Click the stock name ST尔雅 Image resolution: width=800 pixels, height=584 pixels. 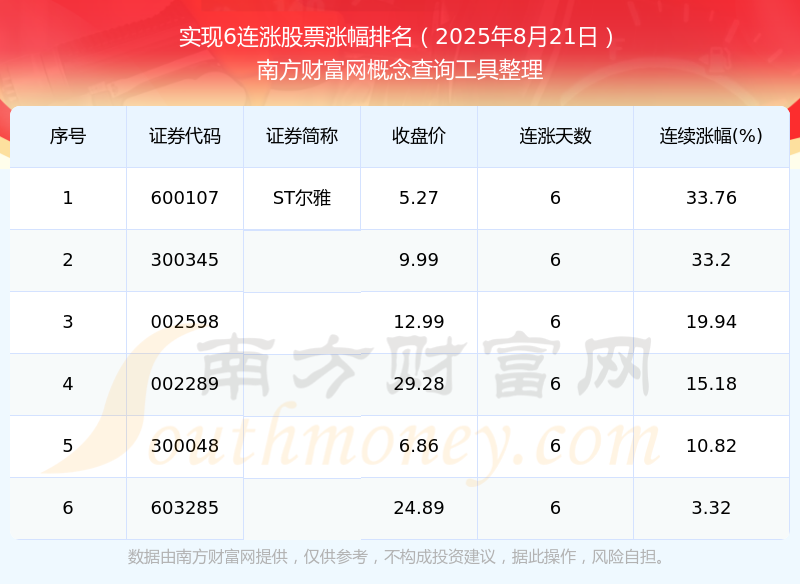[x=302, y=198]
